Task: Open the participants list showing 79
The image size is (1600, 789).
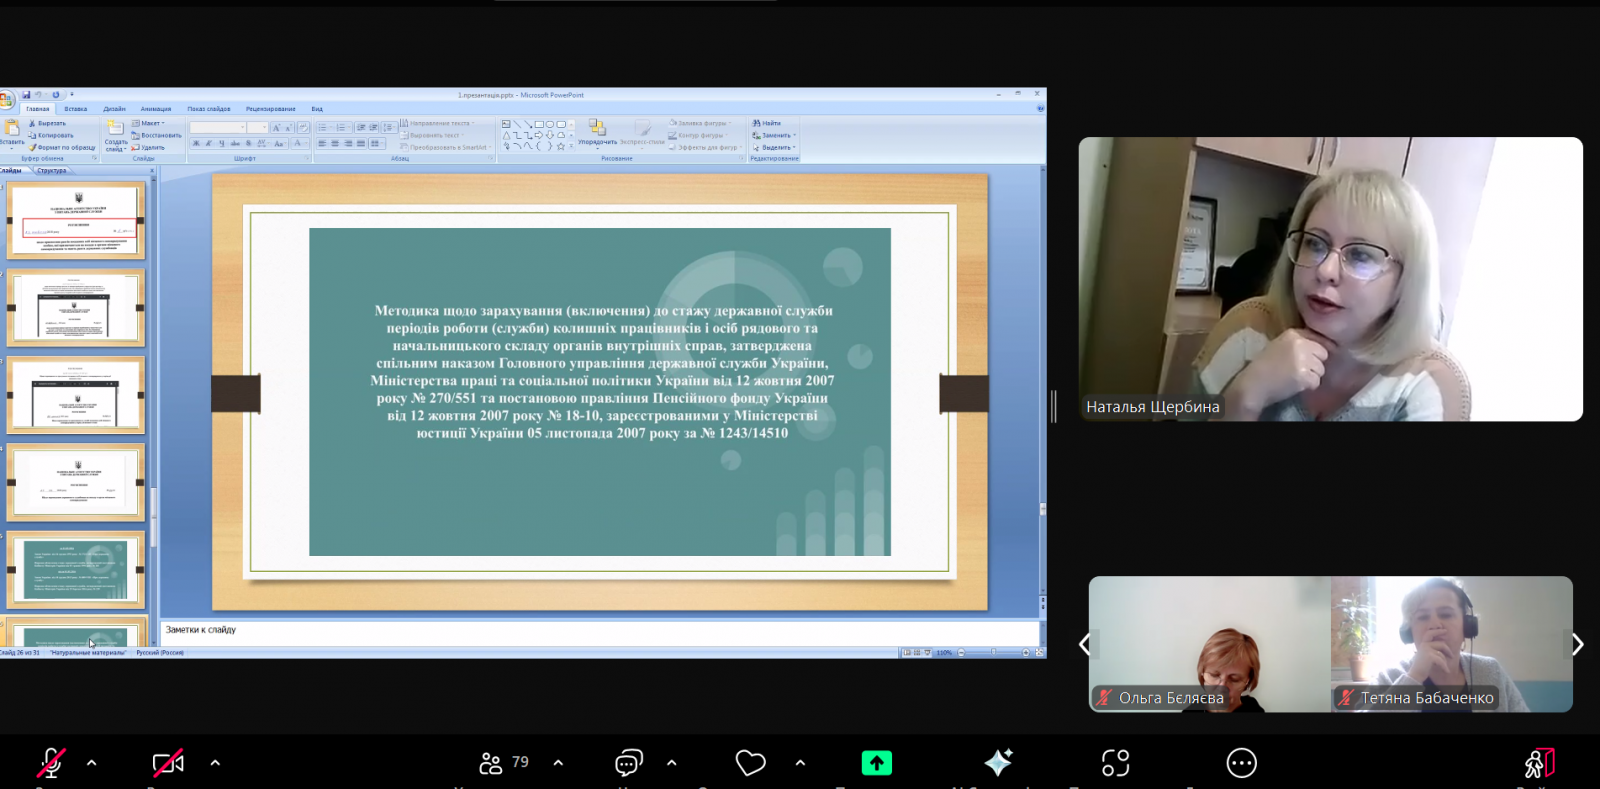Action: pyautogui.click(x=503, y=763)
